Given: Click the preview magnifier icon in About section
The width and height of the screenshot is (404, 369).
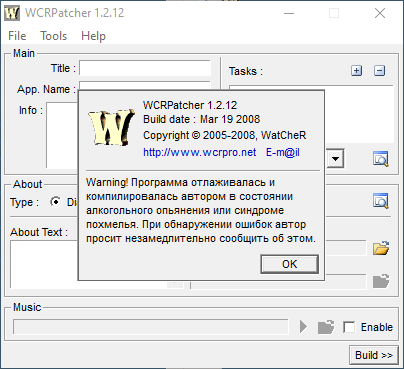Looking at the screenshot, I should 380,201.
